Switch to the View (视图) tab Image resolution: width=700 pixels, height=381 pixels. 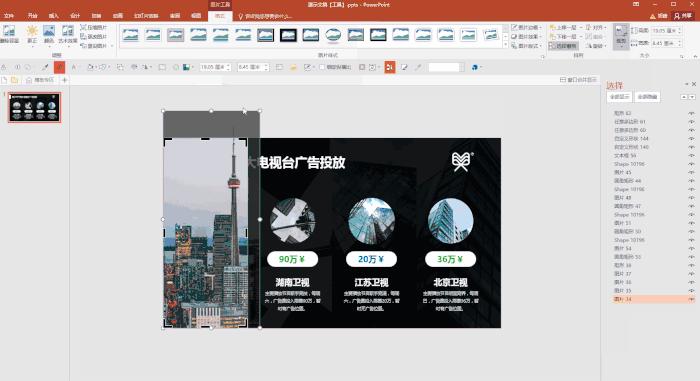pos(196,16)
